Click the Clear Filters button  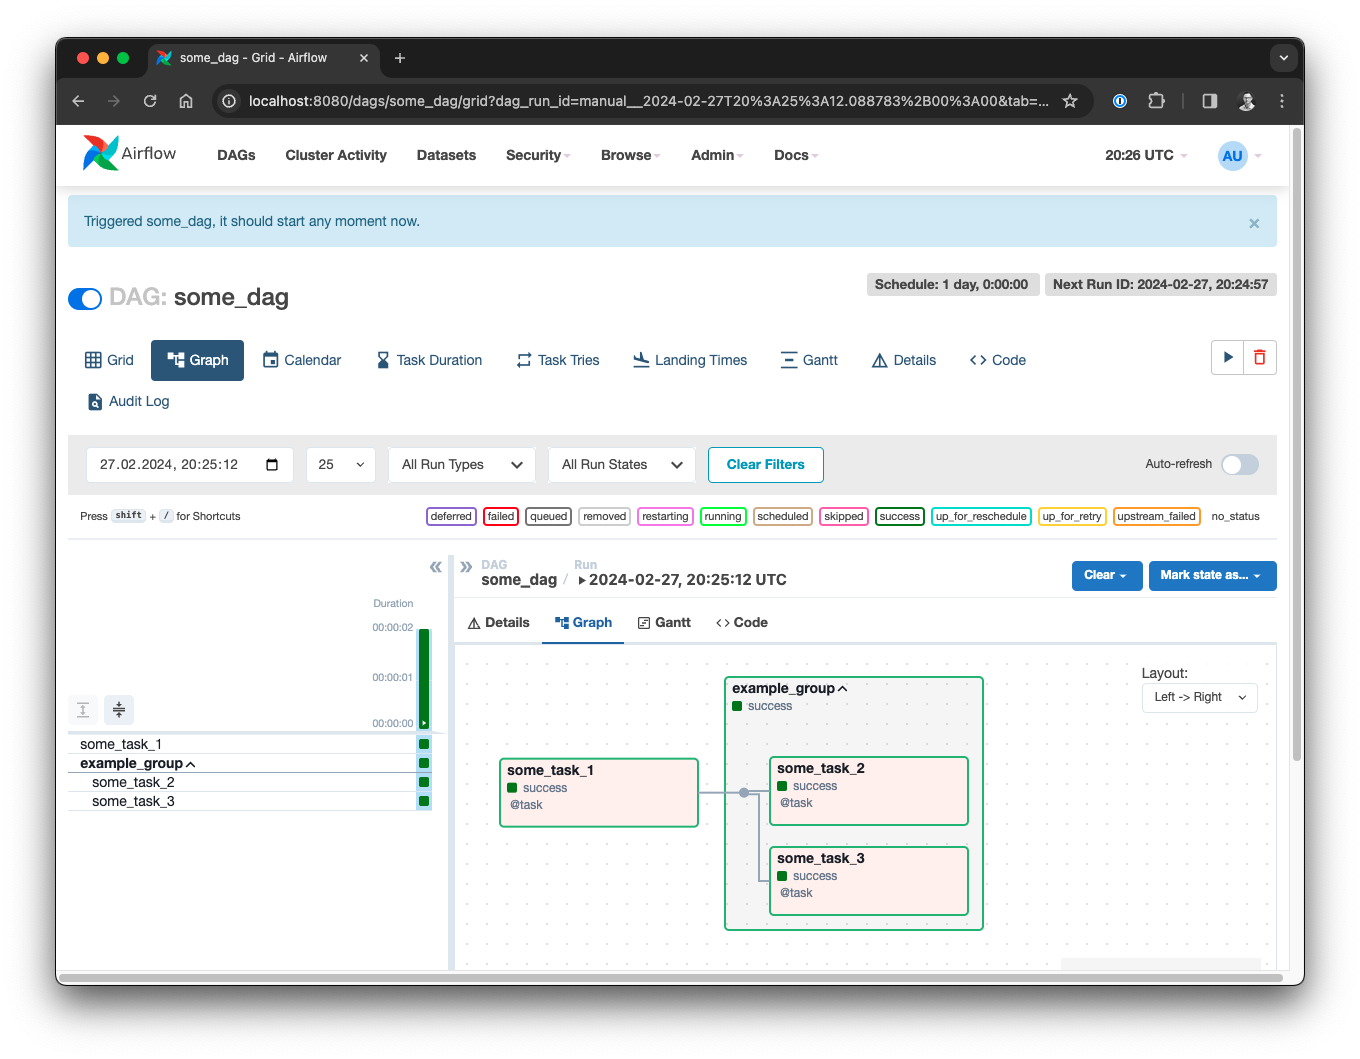point(765,465)
